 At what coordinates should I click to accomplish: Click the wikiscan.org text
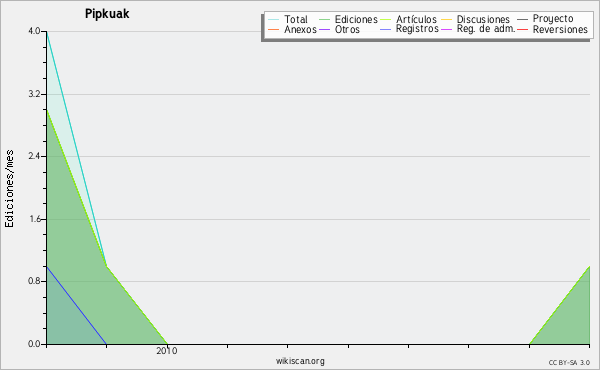pos(300,361)
